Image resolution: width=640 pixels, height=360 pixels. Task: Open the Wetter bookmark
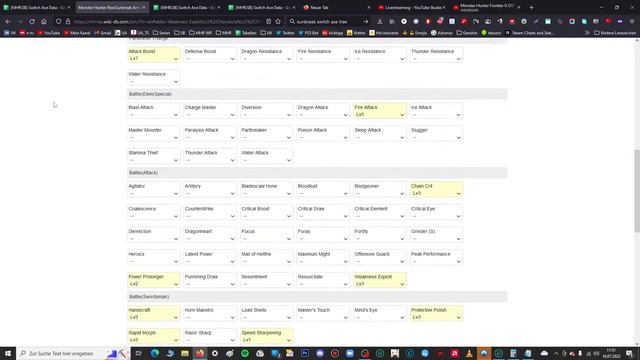point(357,33)
